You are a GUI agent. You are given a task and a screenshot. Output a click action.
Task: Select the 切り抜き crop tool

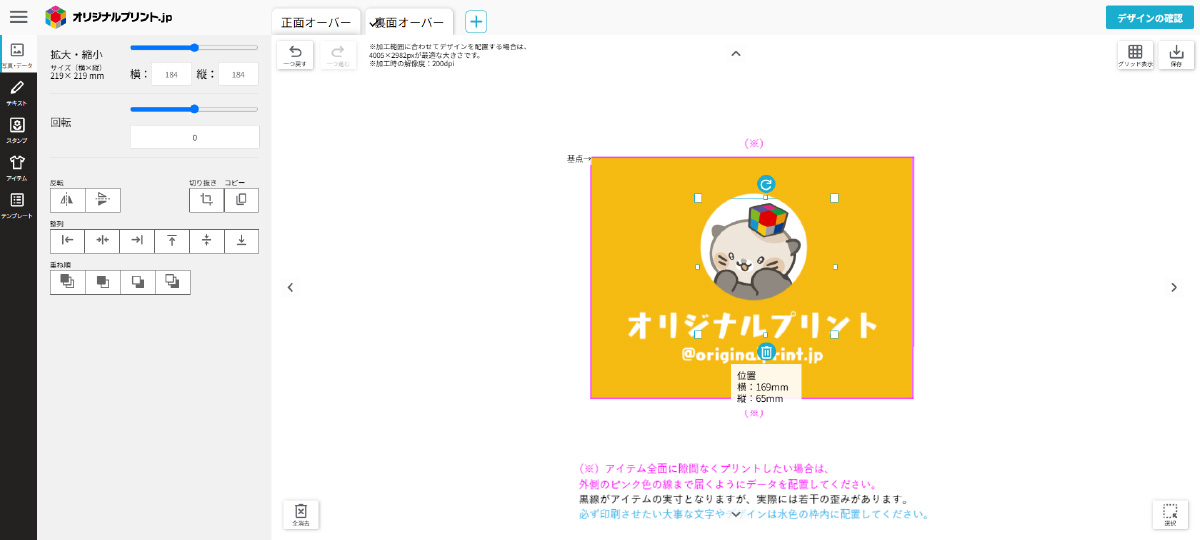[x=207, y=200]
